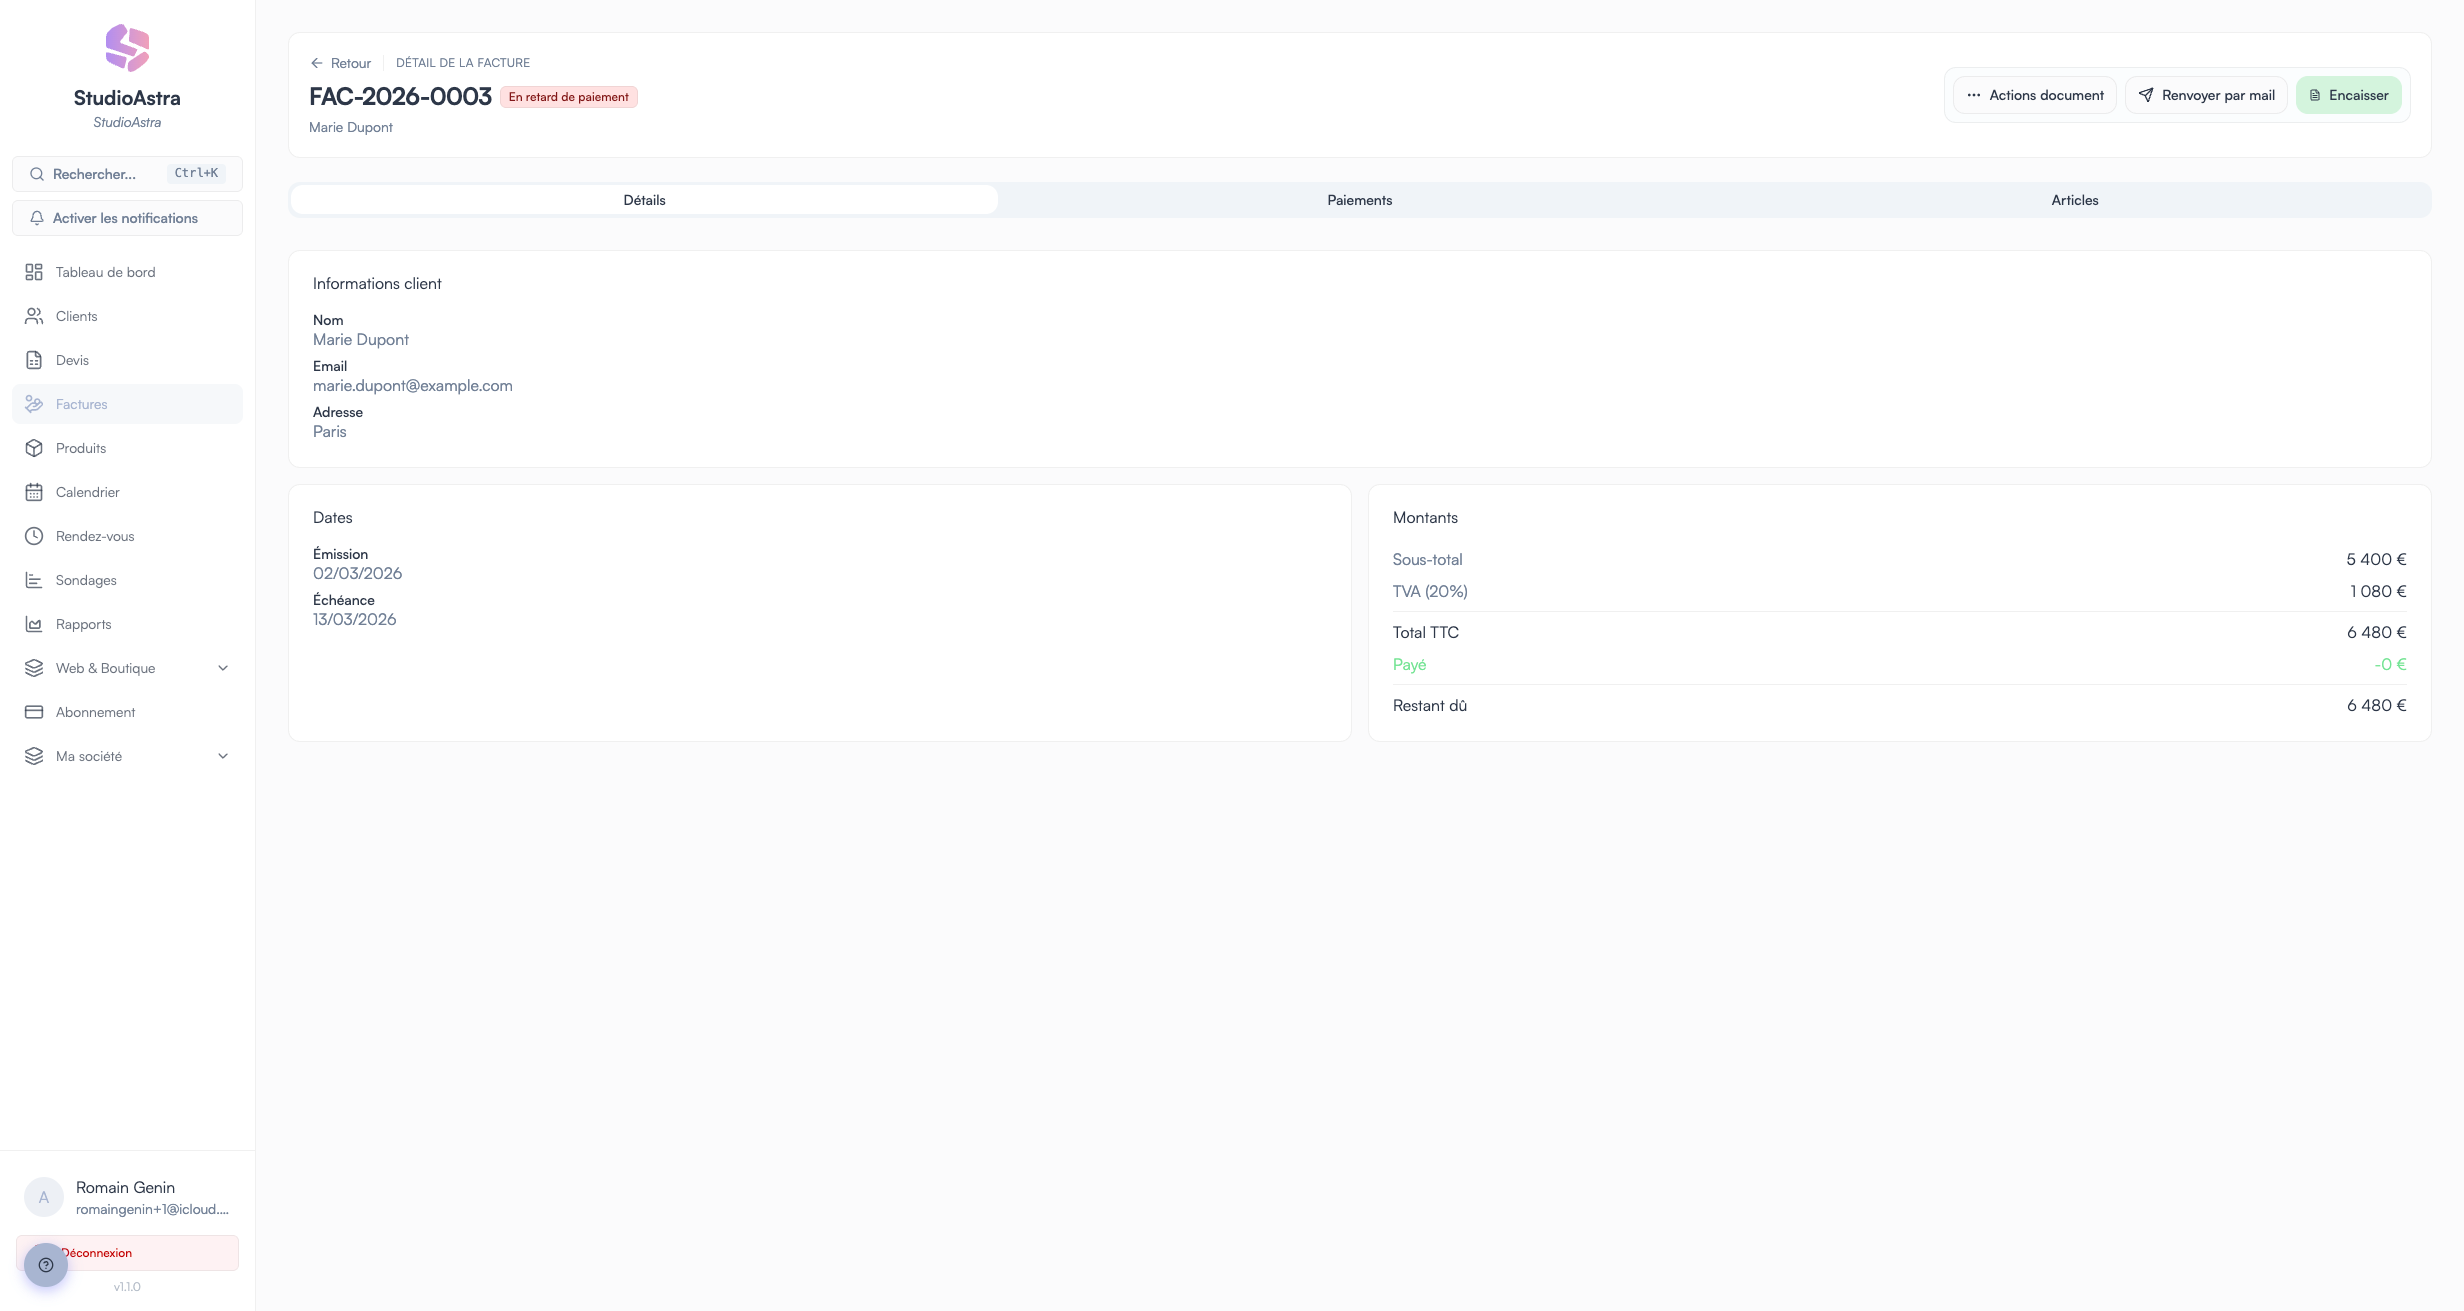Open Devis document icon in sidebar
The width and height of the screenshot is (2464, 1311).
pyautogui.click(x=34, y=360)
